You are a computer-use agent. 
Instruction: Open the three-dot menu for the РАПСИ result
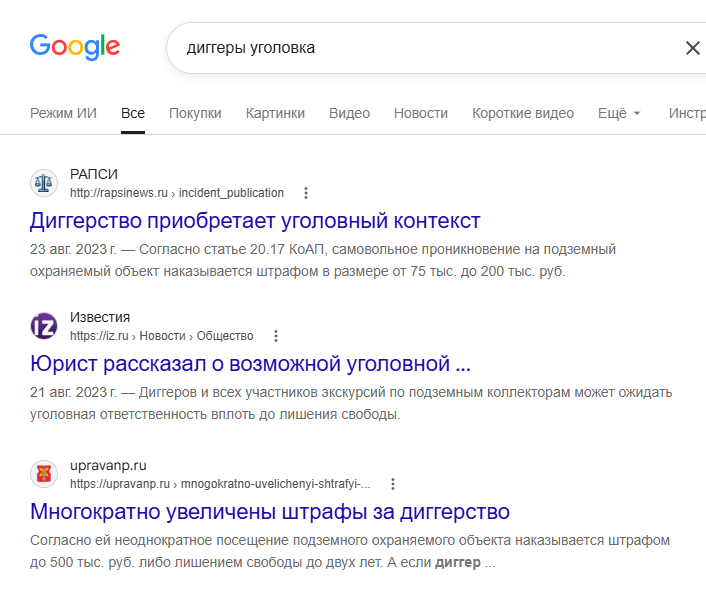306,193
